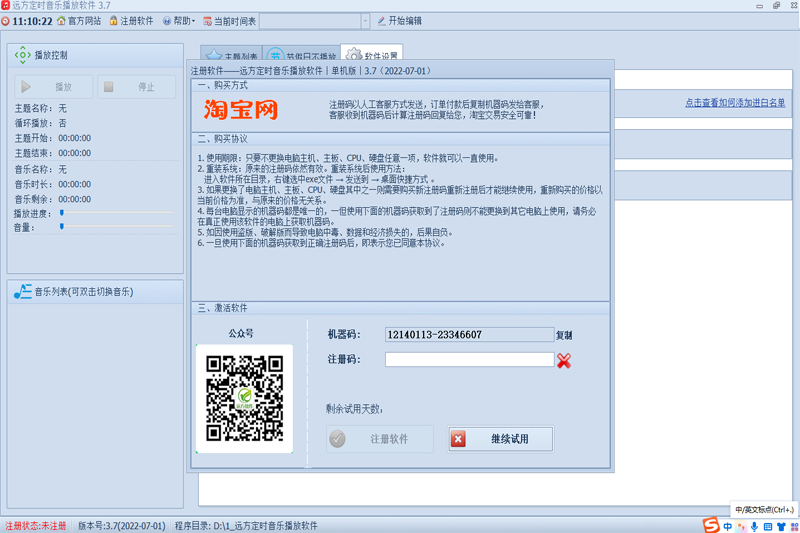
Task: Click the IME toolbox grid icon
Action: (x=794, y=527)
